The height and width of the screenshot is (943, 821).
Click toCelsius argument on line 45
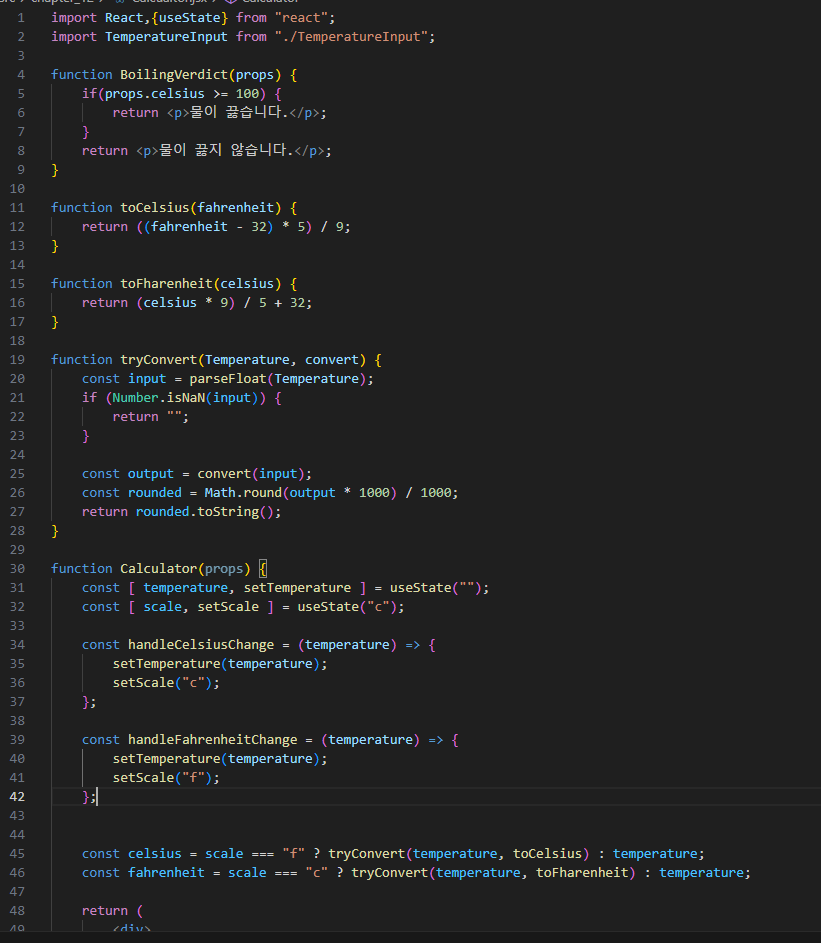[547, 854]
